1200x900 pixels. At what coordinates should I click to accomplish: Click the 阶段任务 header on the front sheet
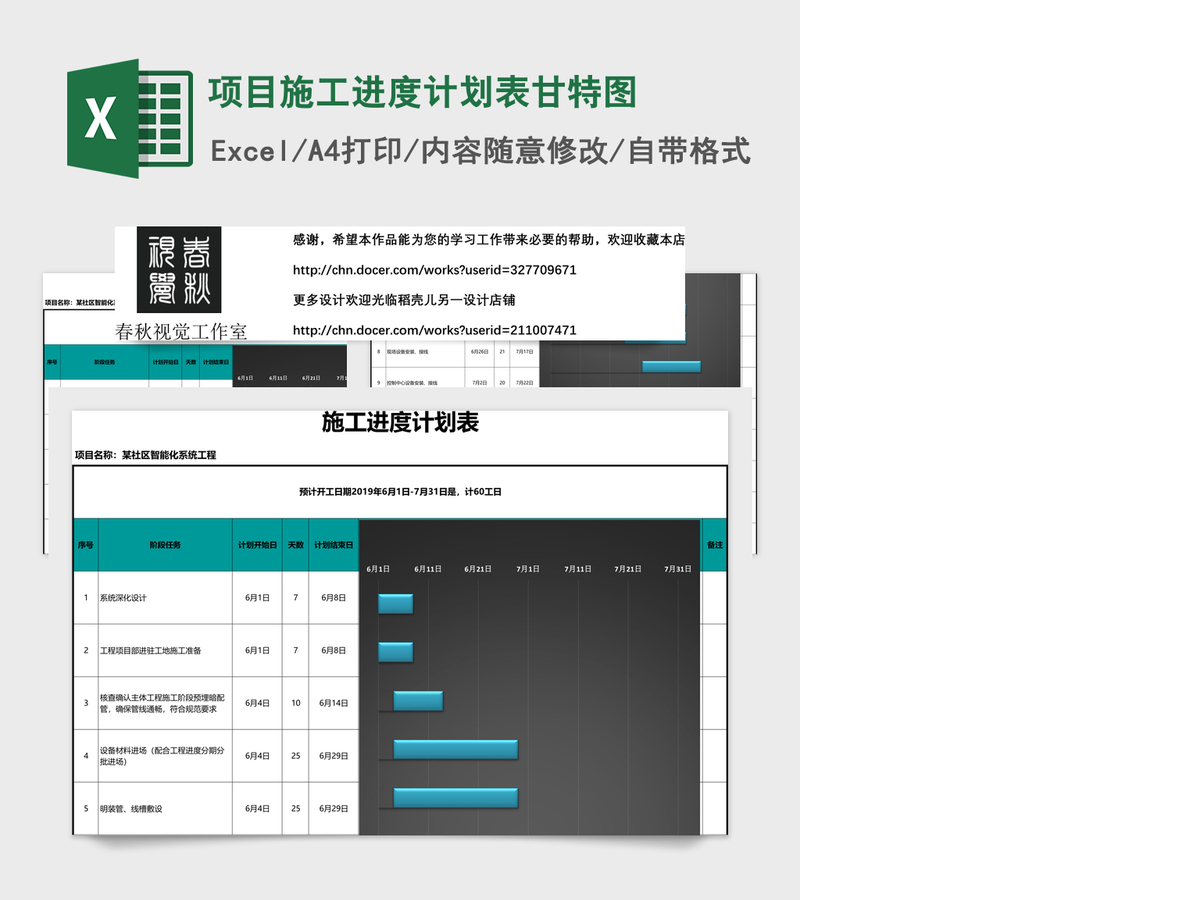point(165,545)
